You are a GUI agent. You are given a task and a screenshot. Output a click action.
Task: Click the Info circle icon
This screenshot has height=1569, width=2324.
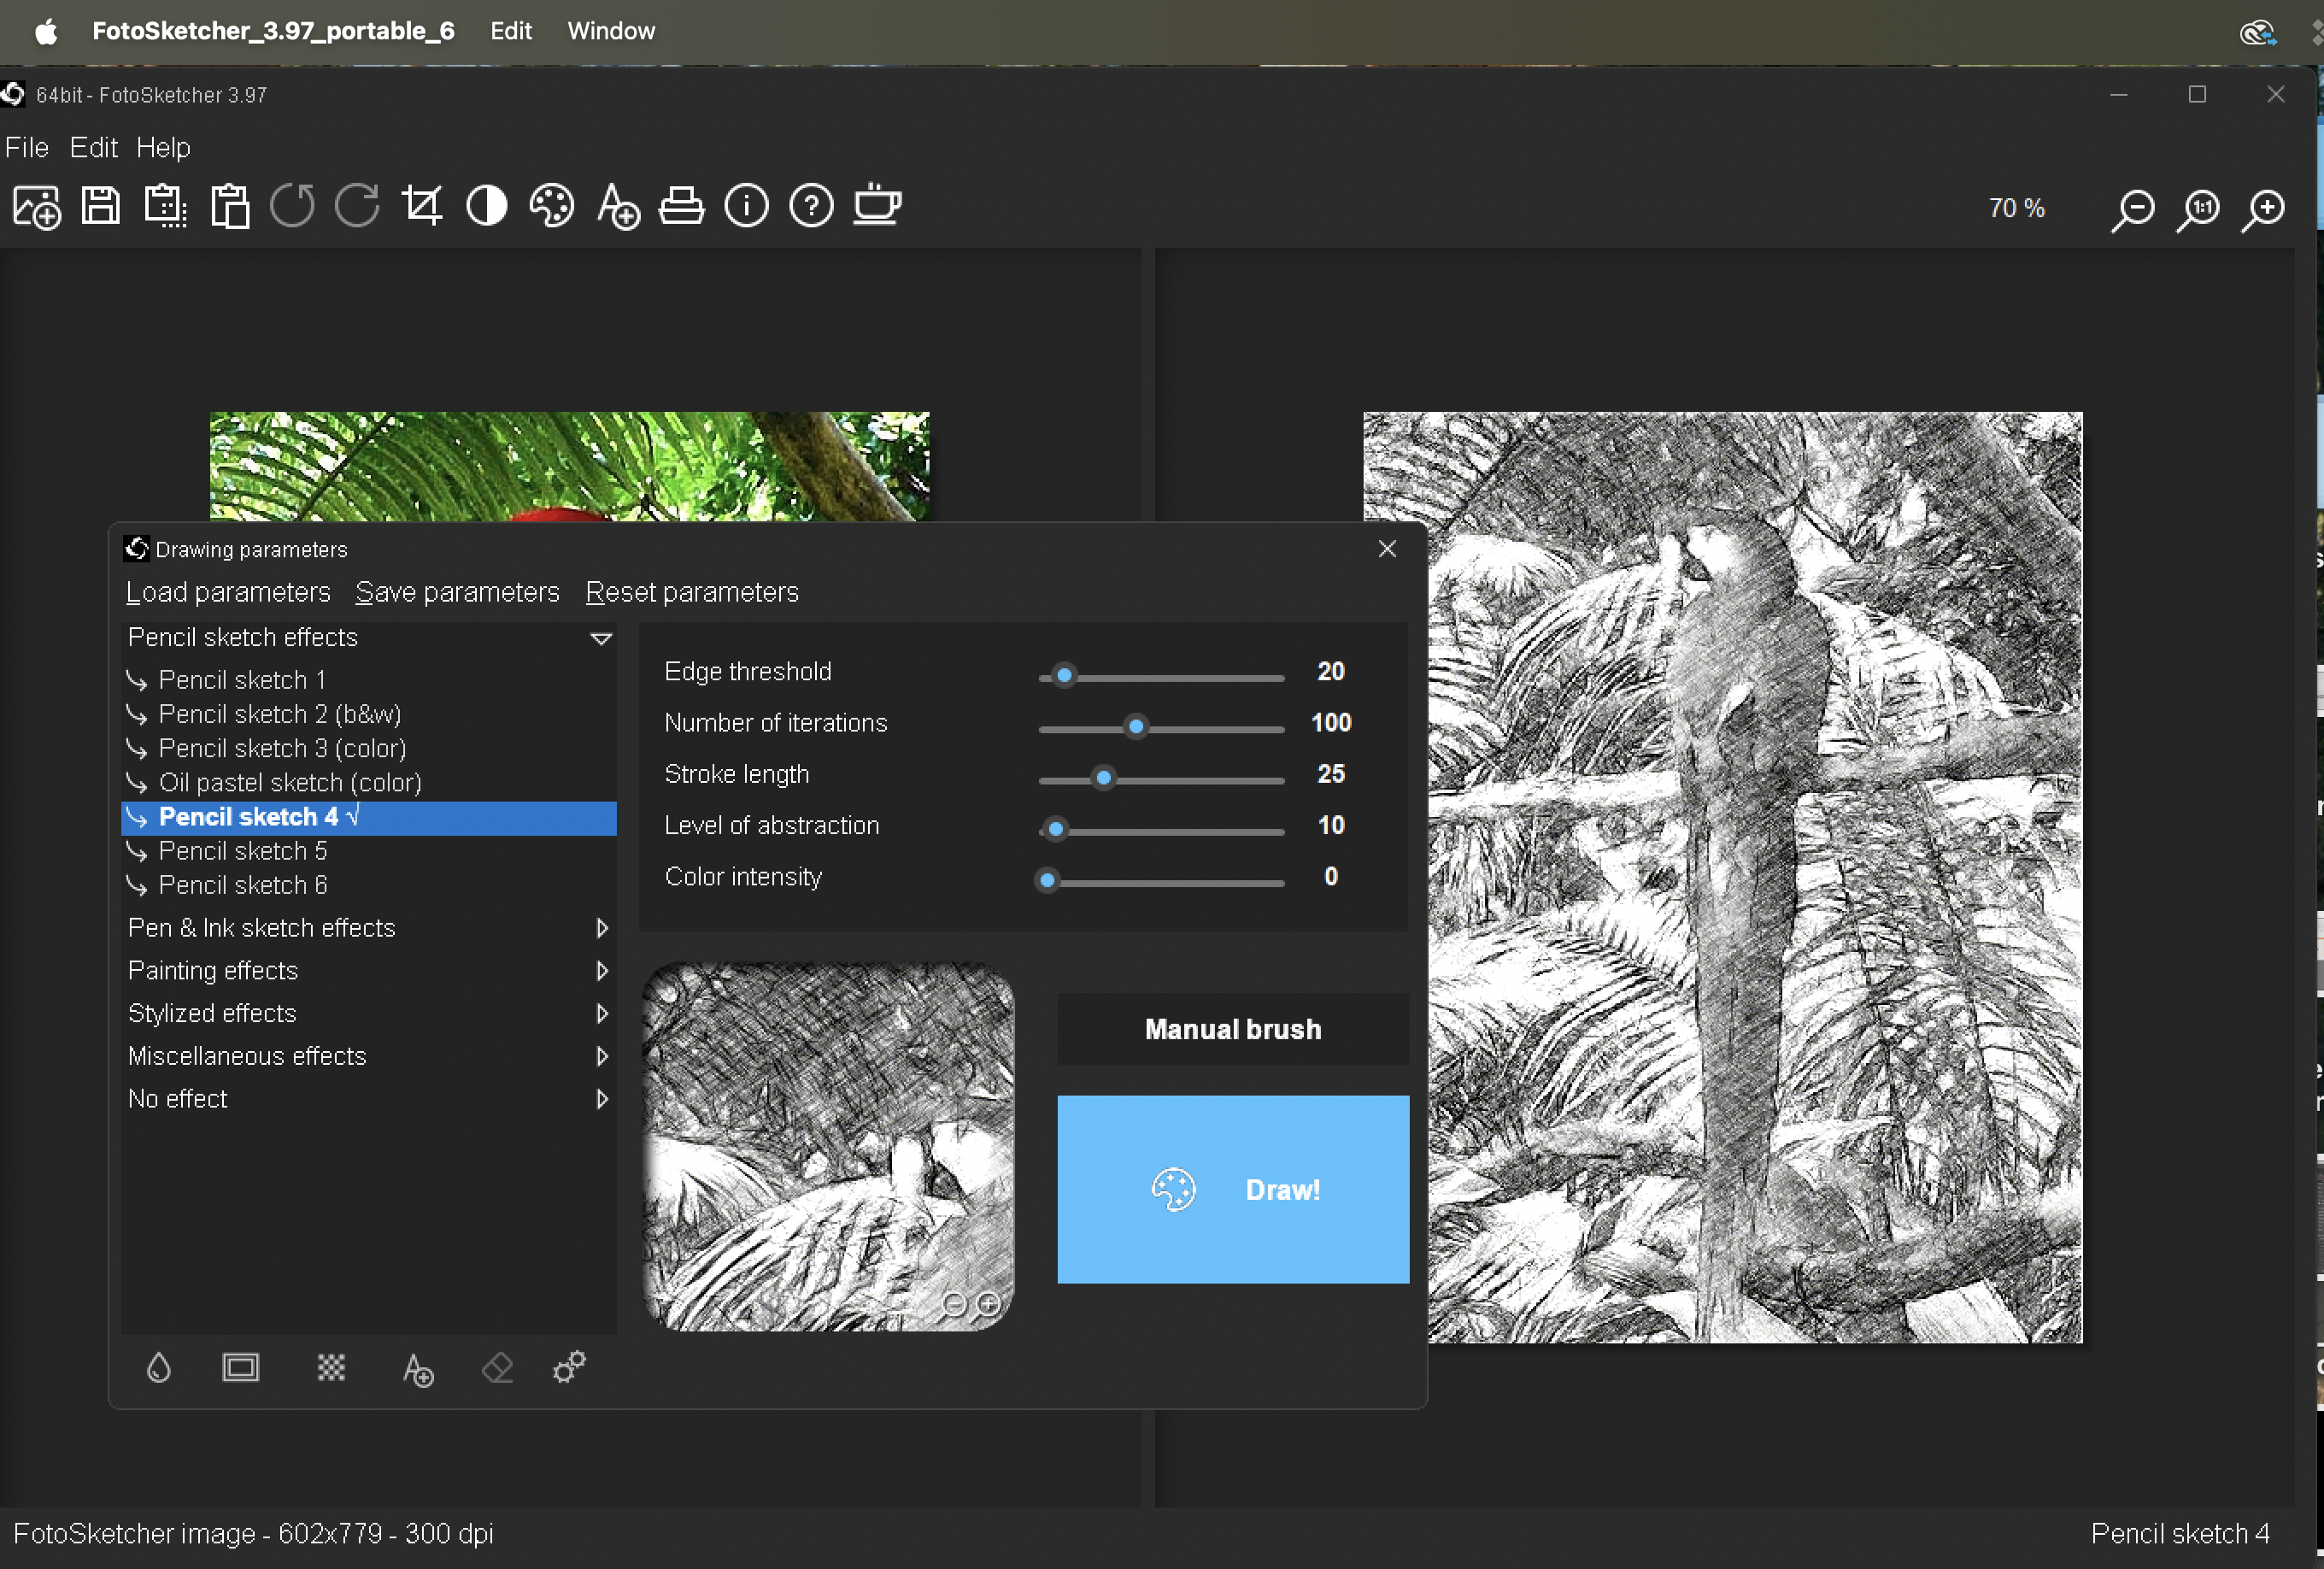coord(747,207)
